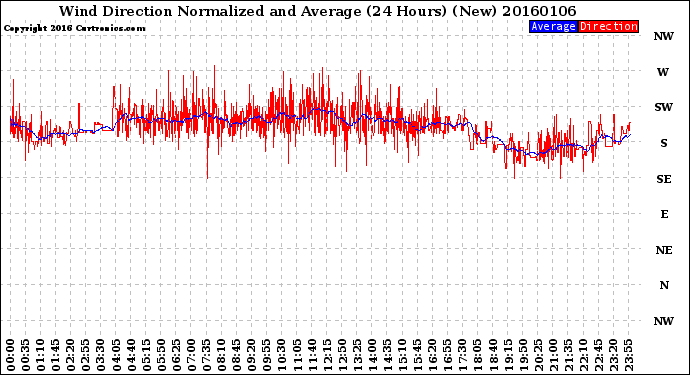Click the 16:20 time axis label
The image size is (690, 375).
click(433, 355)
